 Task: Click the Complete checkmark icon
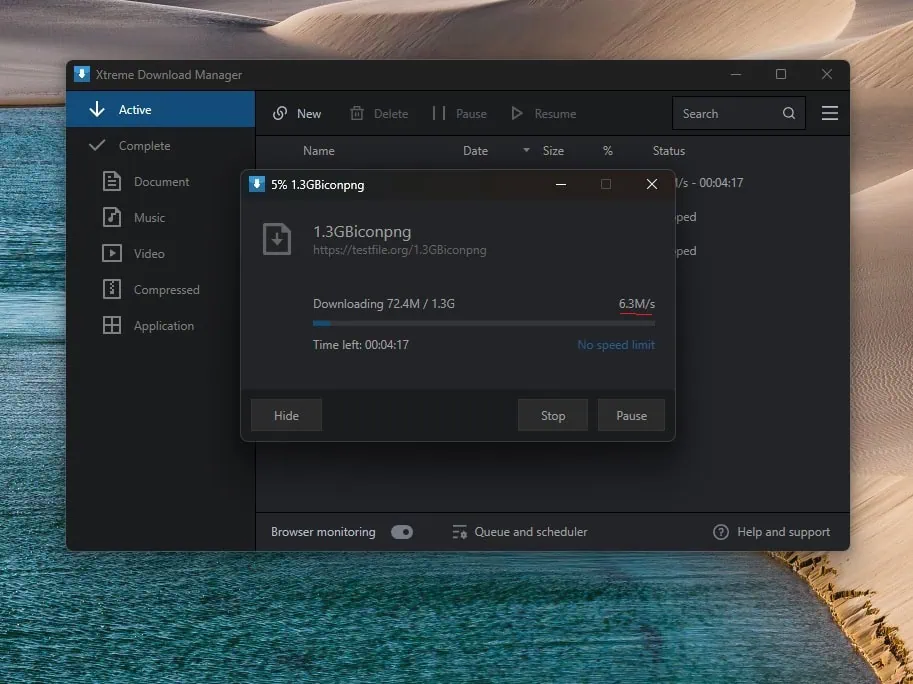coord(97,145)
